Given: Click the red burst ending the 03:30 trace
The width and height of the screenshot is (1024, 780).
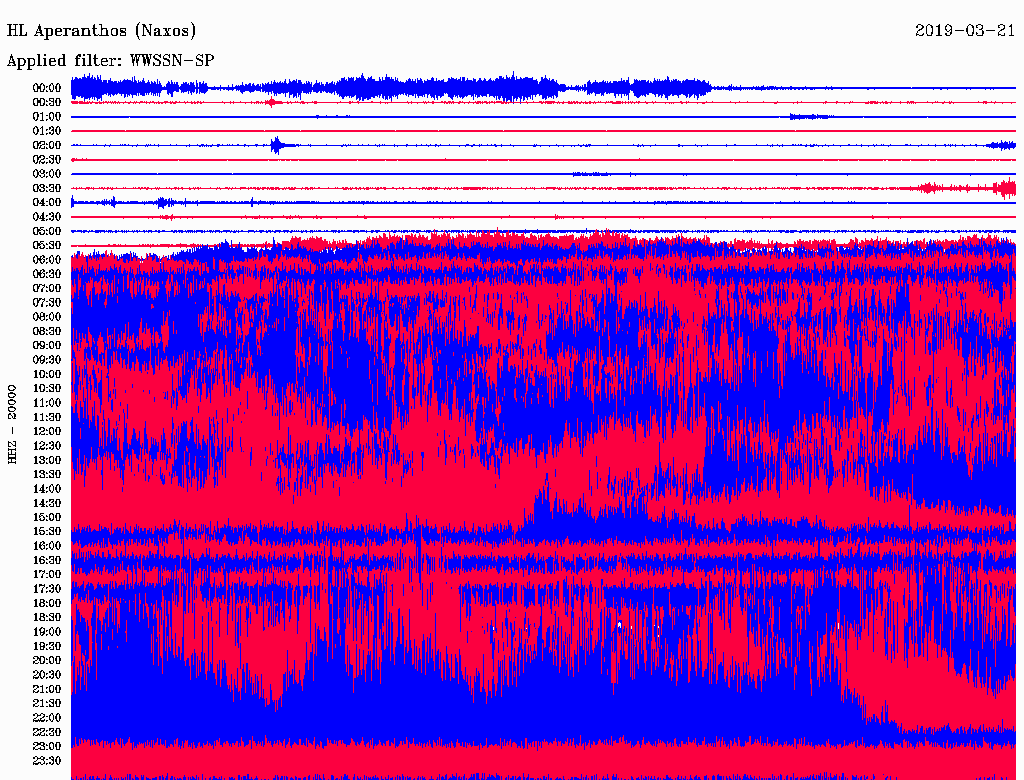Looking at the screenshot, I should pyautogui.click(x=1004, y=188).
